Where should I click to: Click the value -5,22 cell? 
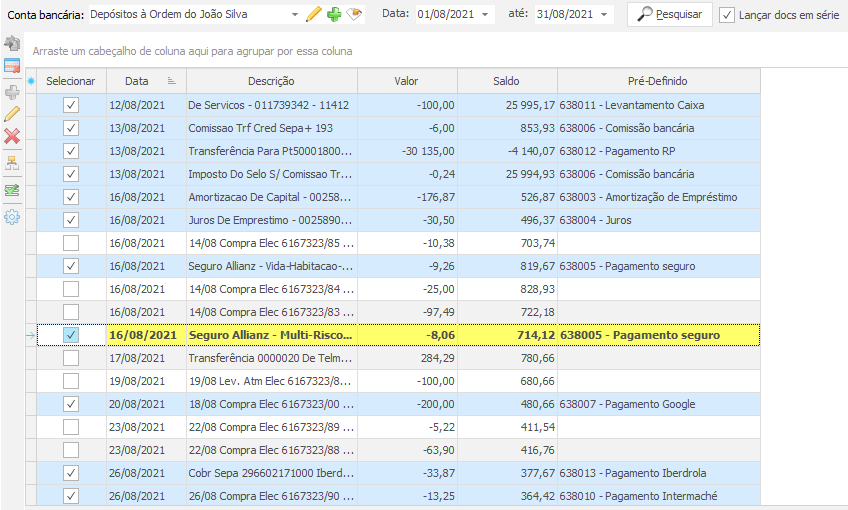tap(407, 427)
